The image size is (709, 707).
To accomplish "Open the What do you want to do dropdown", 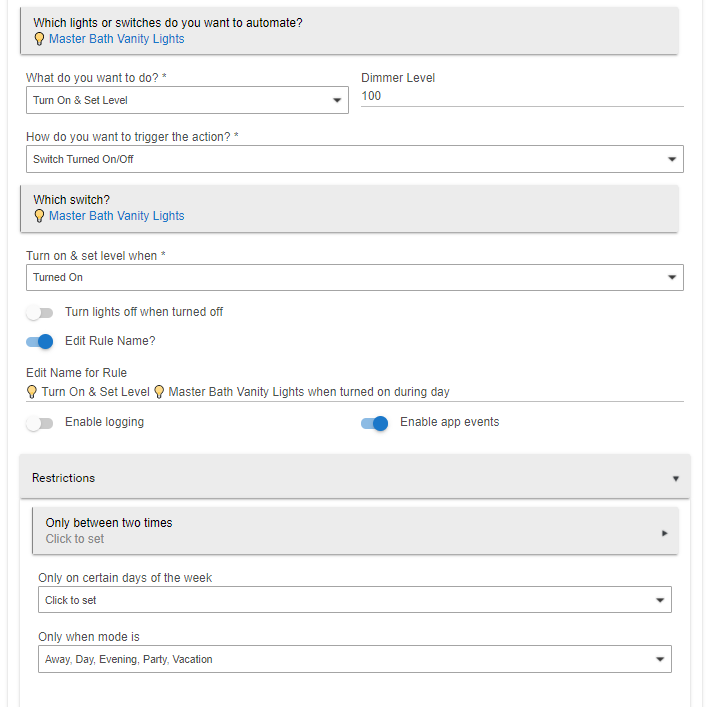I will 187,100.
